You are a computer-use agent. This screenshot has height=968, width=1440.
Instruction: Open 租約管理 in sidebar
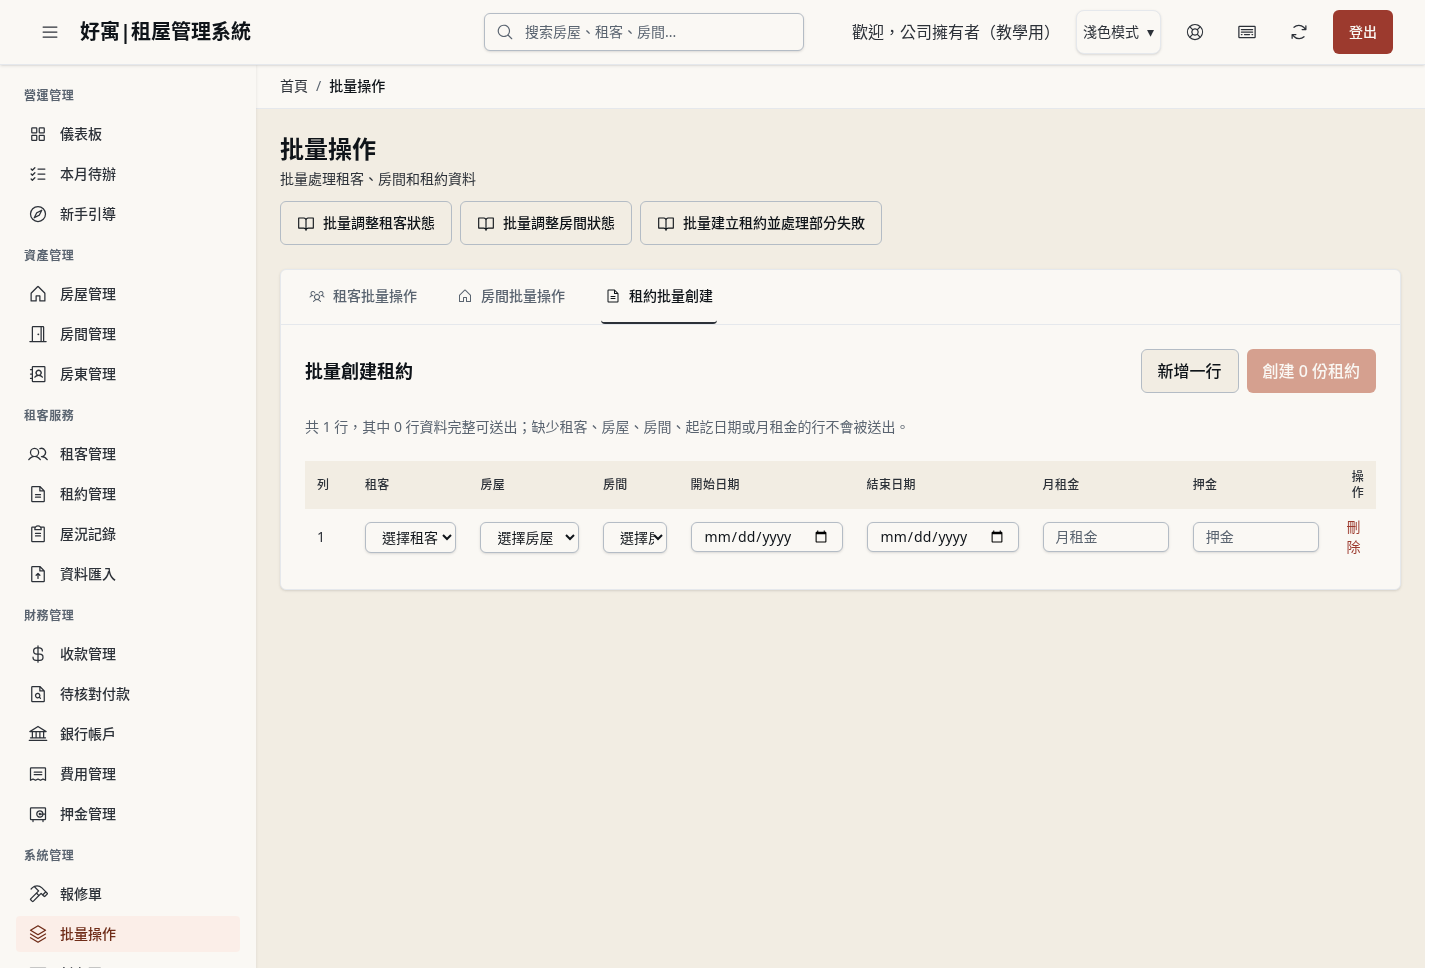pos(128,494)
